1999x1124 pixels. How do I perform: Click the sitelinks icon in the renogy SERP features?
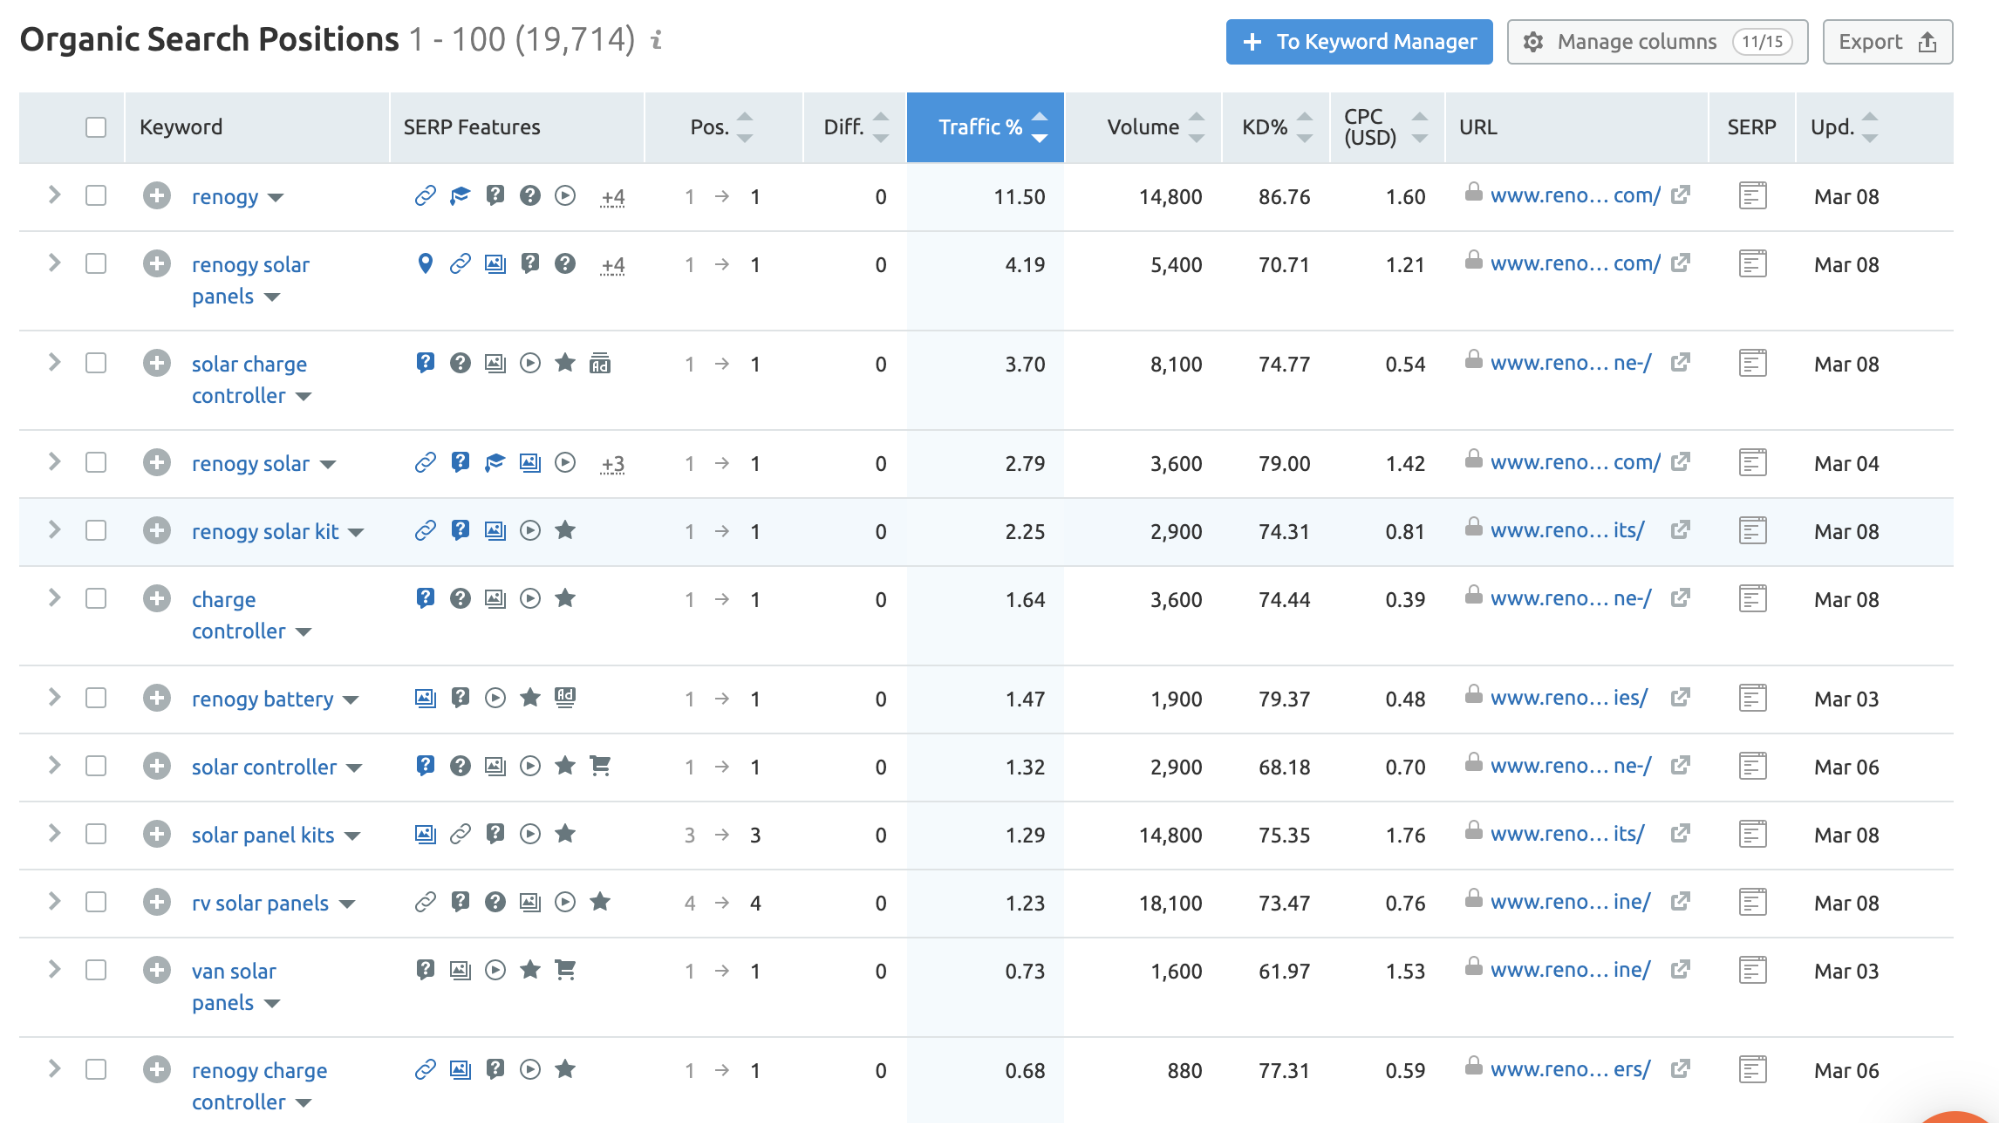[x=425, y=197]
